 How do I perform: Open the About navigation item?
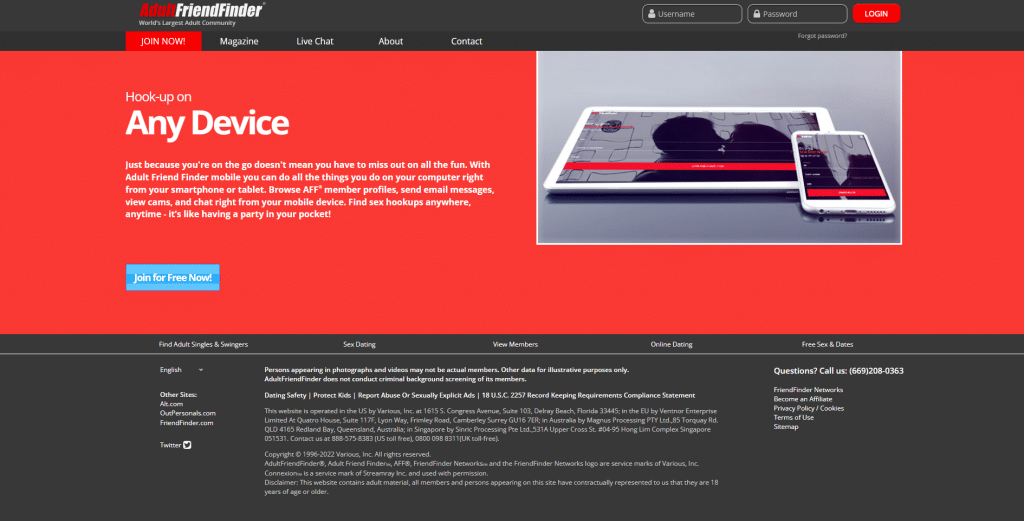click(391, 41)
